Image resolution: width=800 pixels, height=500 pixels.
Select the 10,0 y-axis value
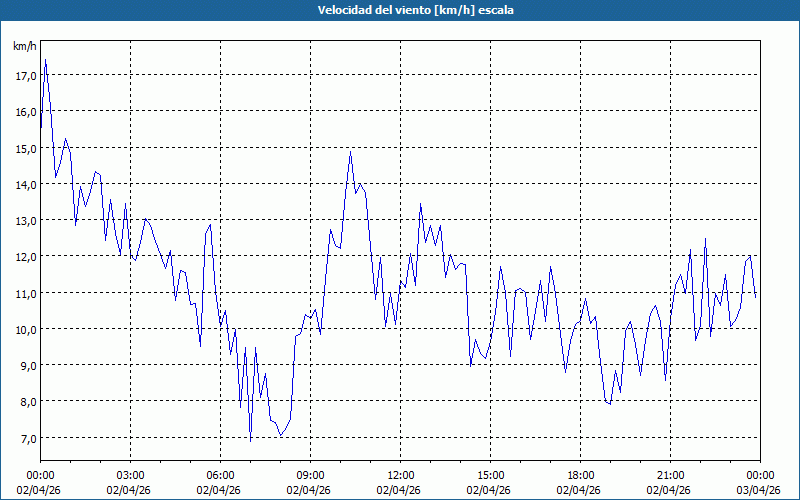coord(25,329)
